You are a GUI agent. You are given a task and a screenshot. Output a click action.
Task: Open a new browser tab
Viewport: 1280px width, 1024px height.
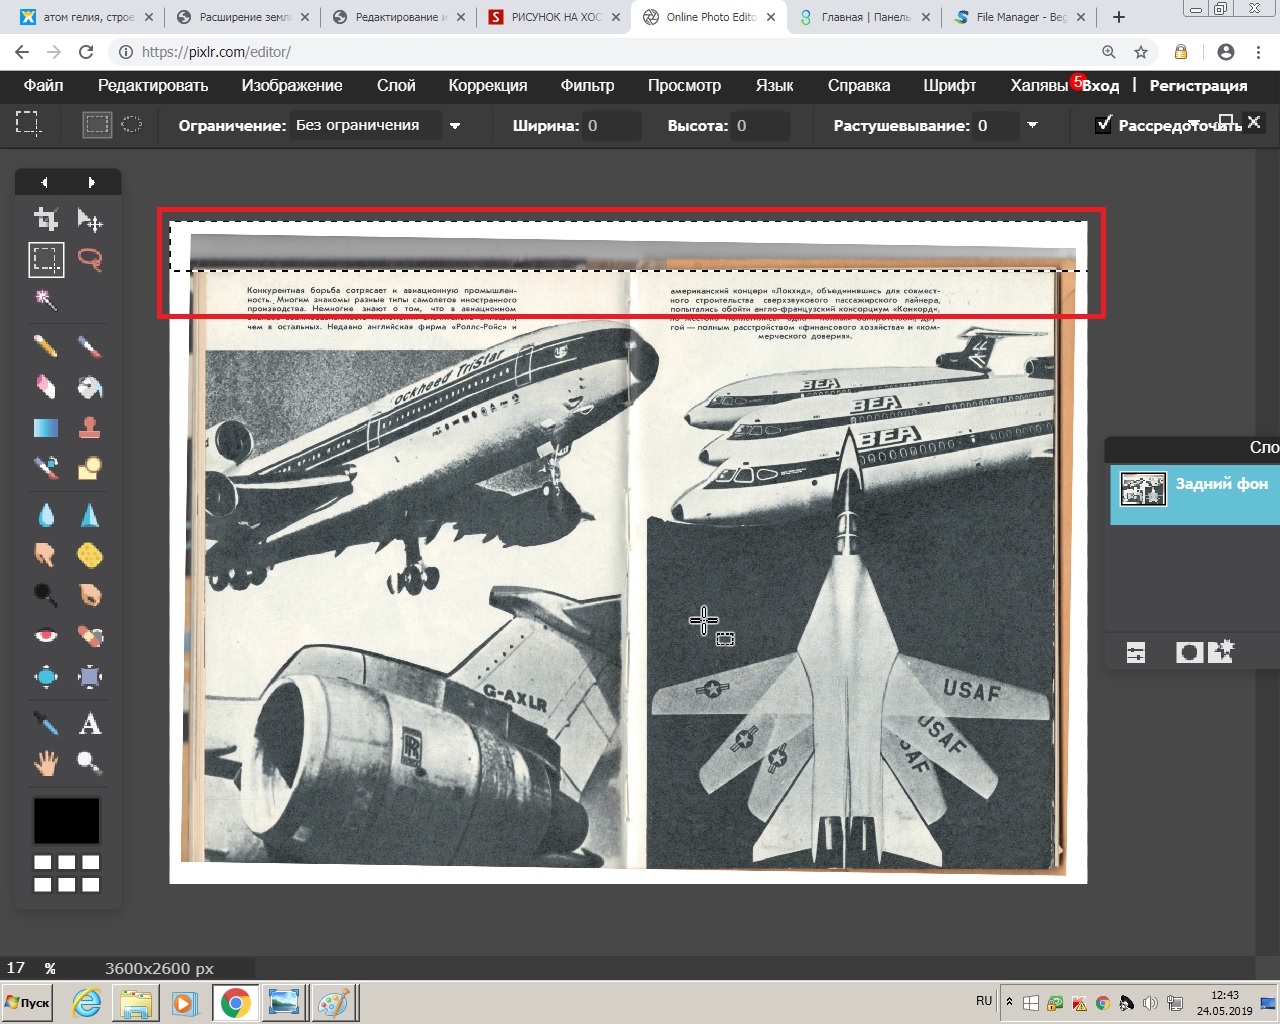1119,17
